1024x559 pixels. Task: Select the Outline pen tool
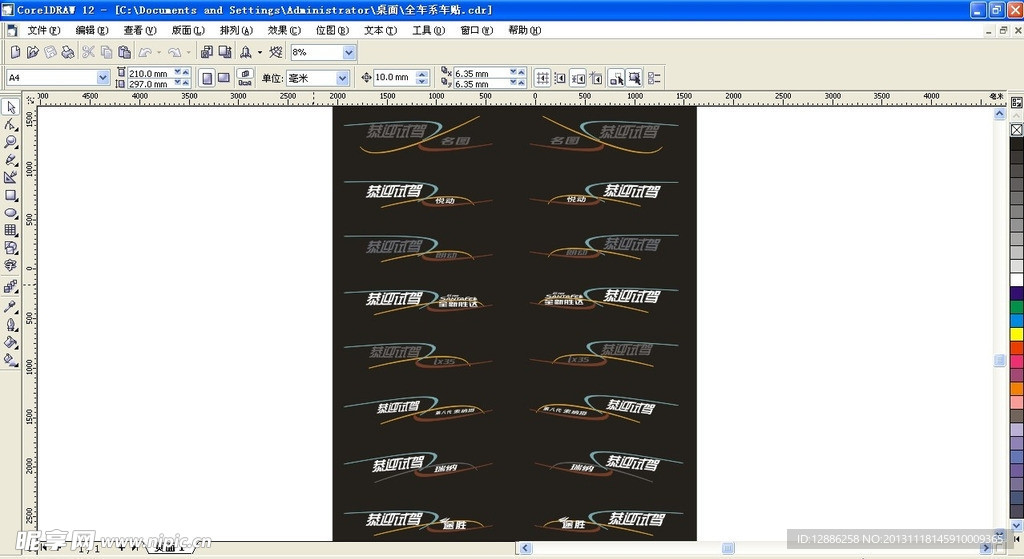[x=10, y=325]
